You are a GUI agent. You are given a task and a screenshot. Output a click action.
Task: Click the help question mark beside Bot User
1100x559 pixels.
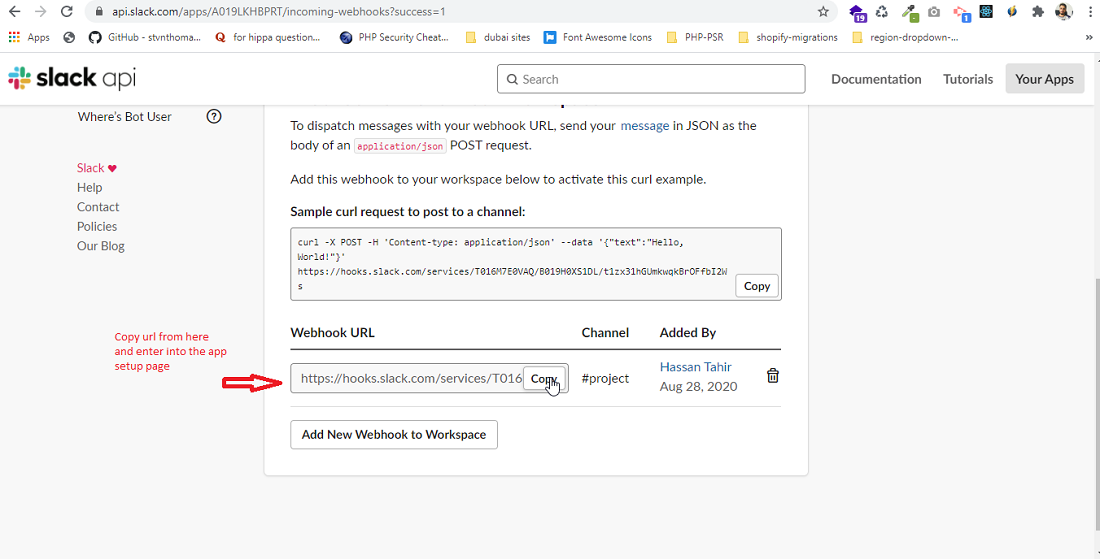(x=214, y=116)
